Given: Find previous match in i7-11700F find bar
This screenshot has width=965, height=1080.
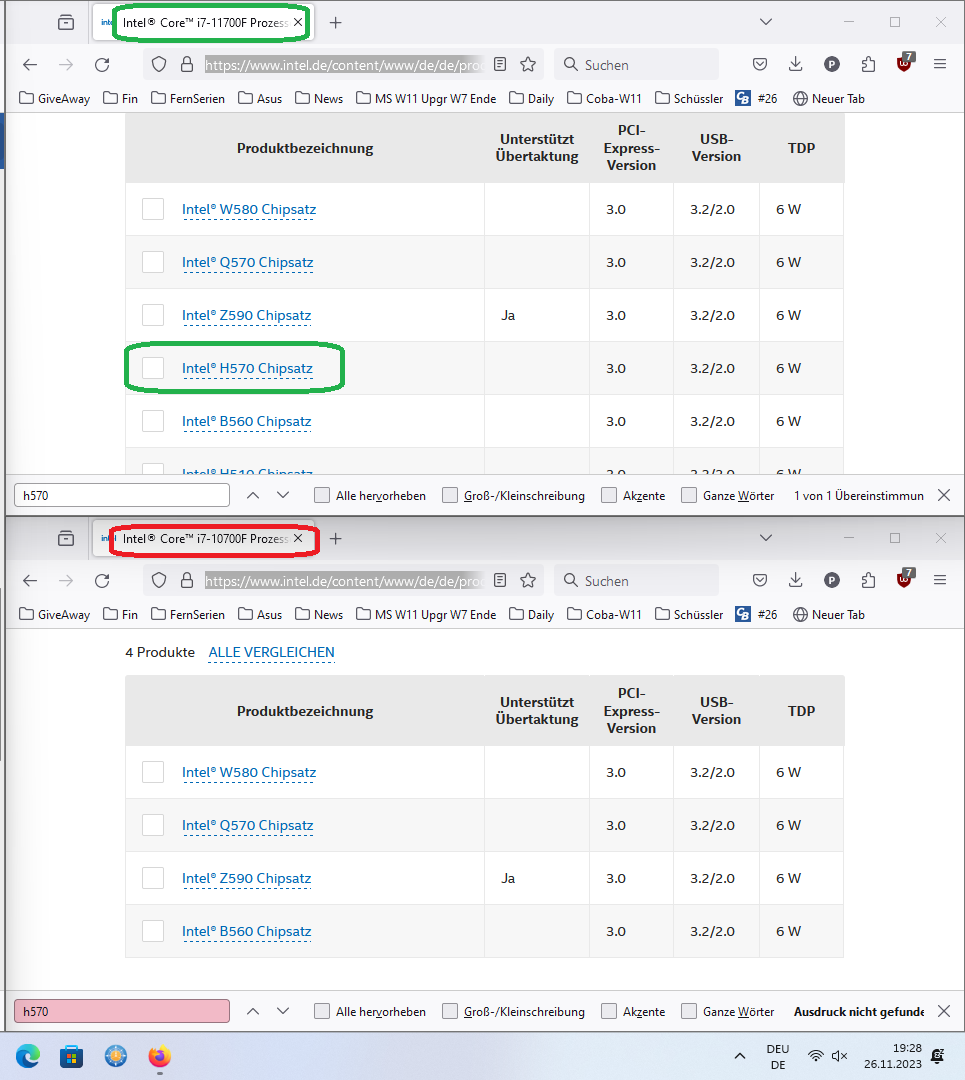Looking at the screenshot, I should pos(253,495).
